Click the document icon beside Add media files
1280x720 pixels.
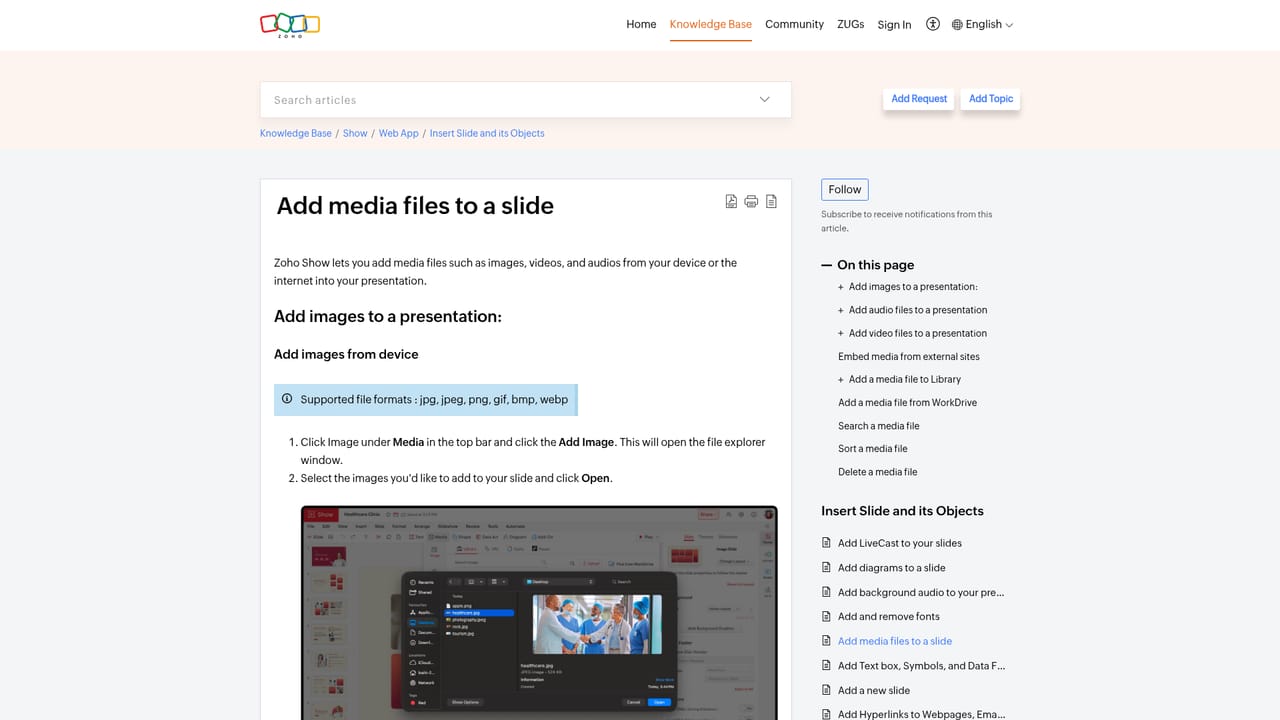tap(826, 641)
